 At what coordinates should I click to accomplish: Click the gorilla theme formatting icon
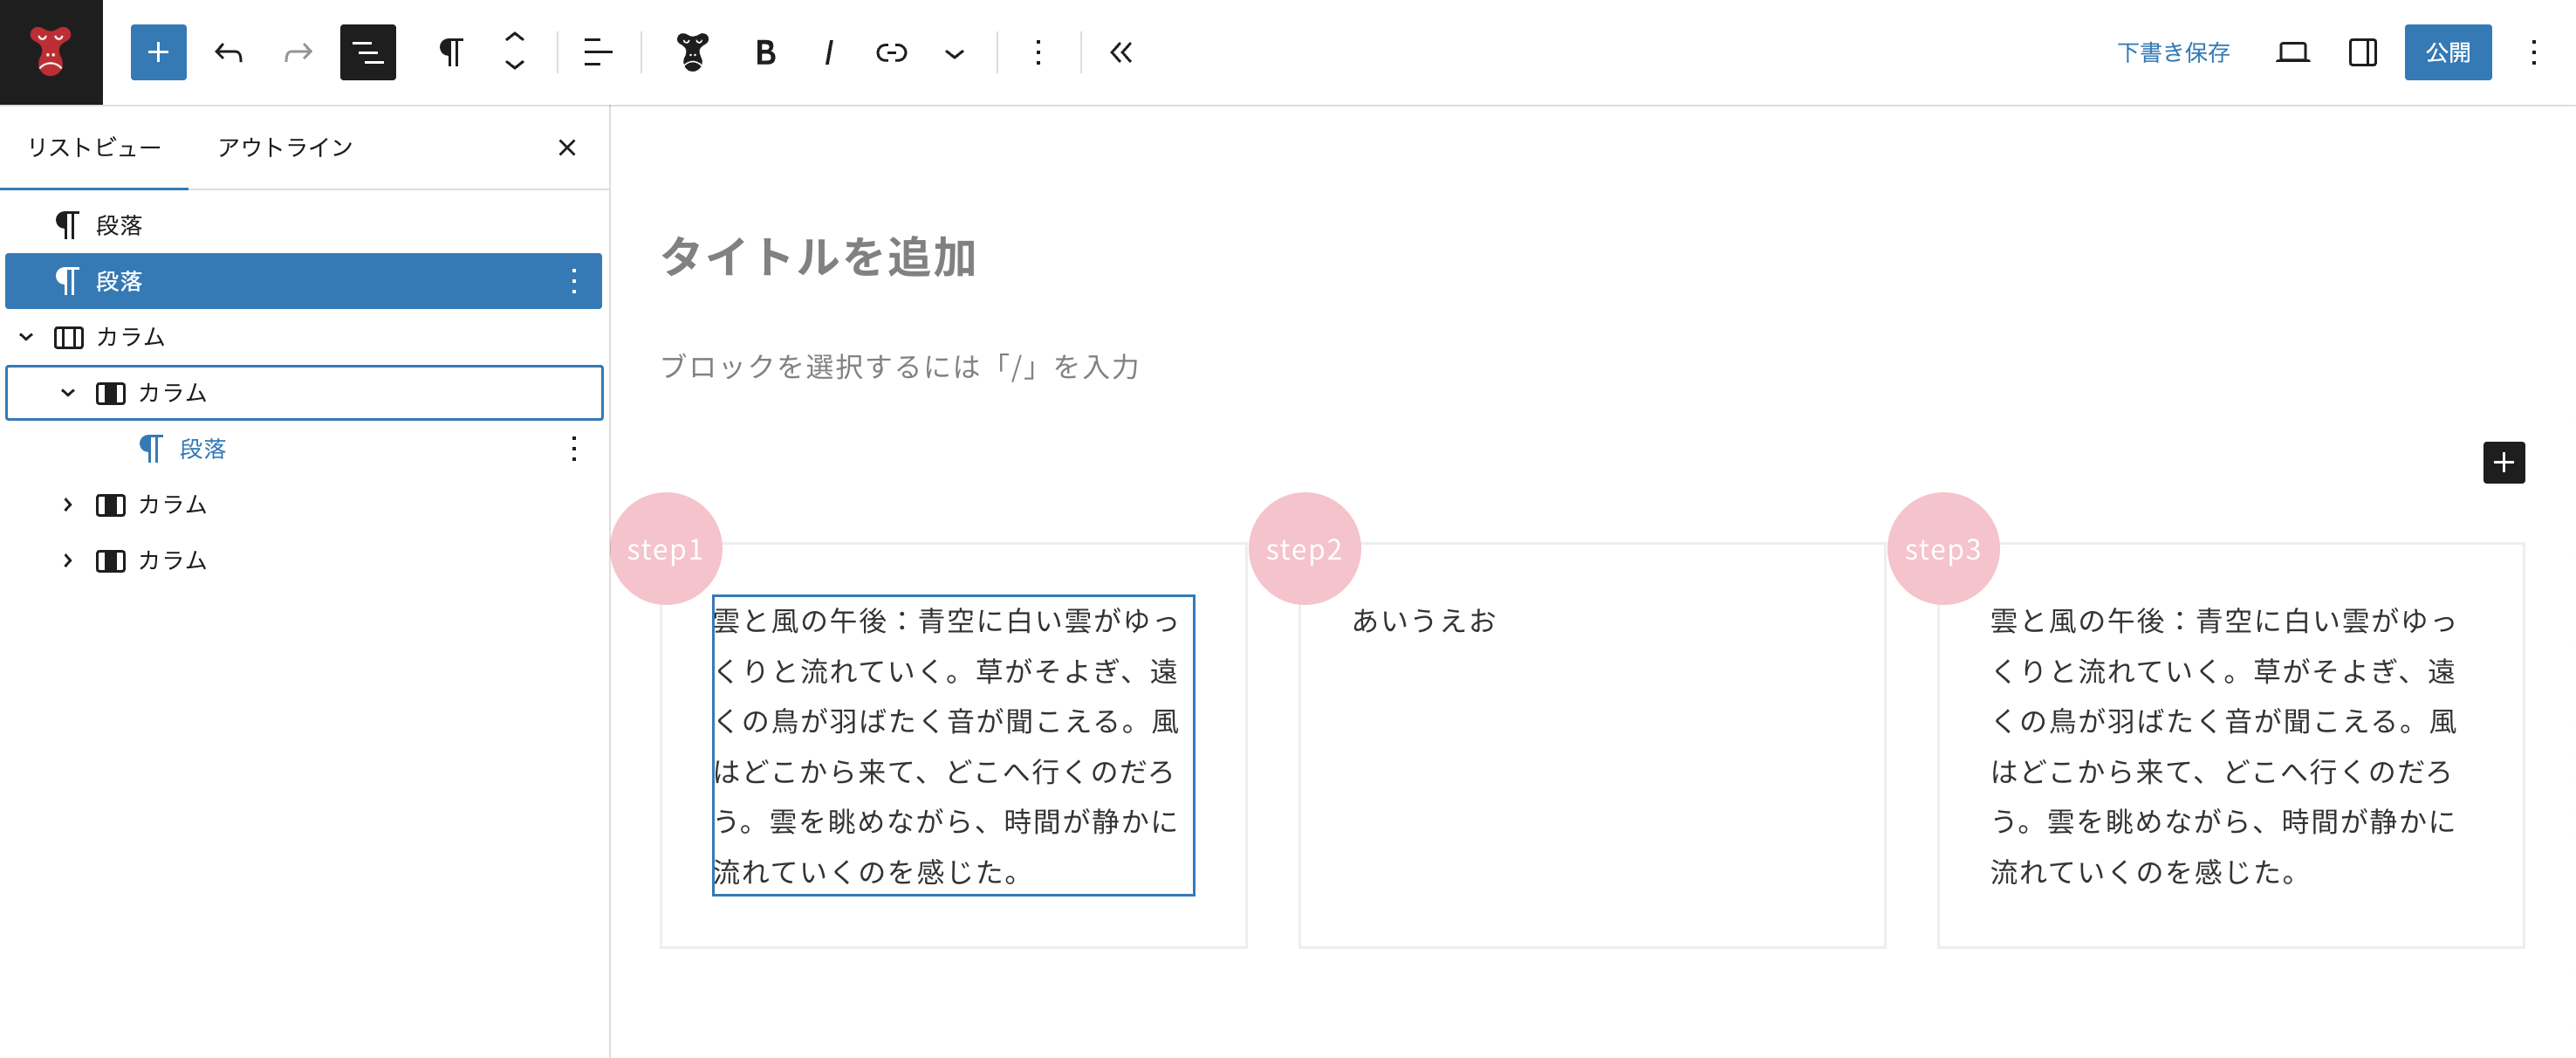[692, 52]
